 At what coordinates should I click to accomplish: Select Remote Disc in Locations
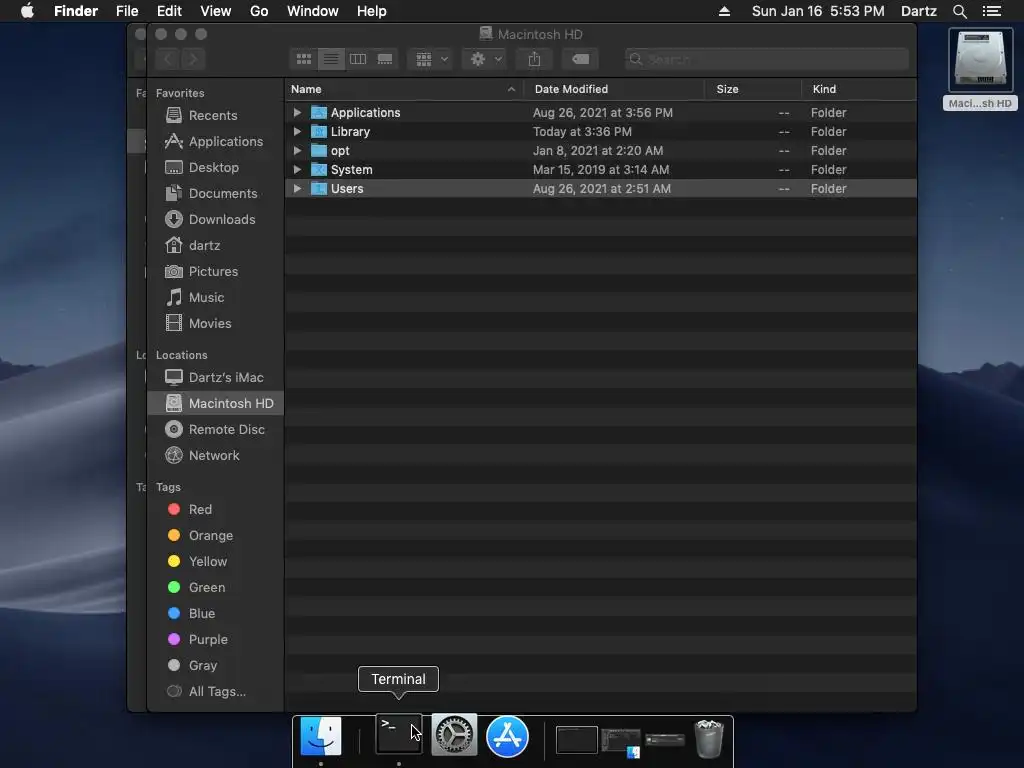(215, 430)
